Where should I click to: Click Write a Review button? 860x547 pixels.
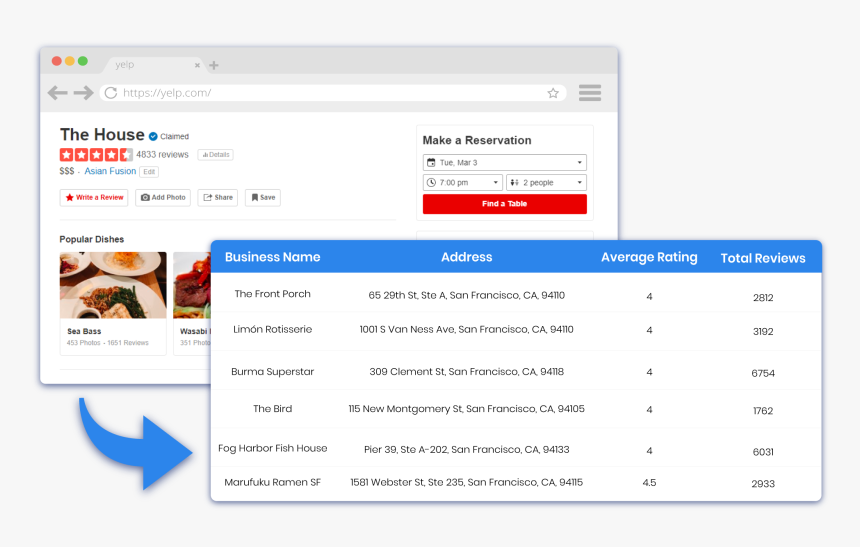[94, 198]
